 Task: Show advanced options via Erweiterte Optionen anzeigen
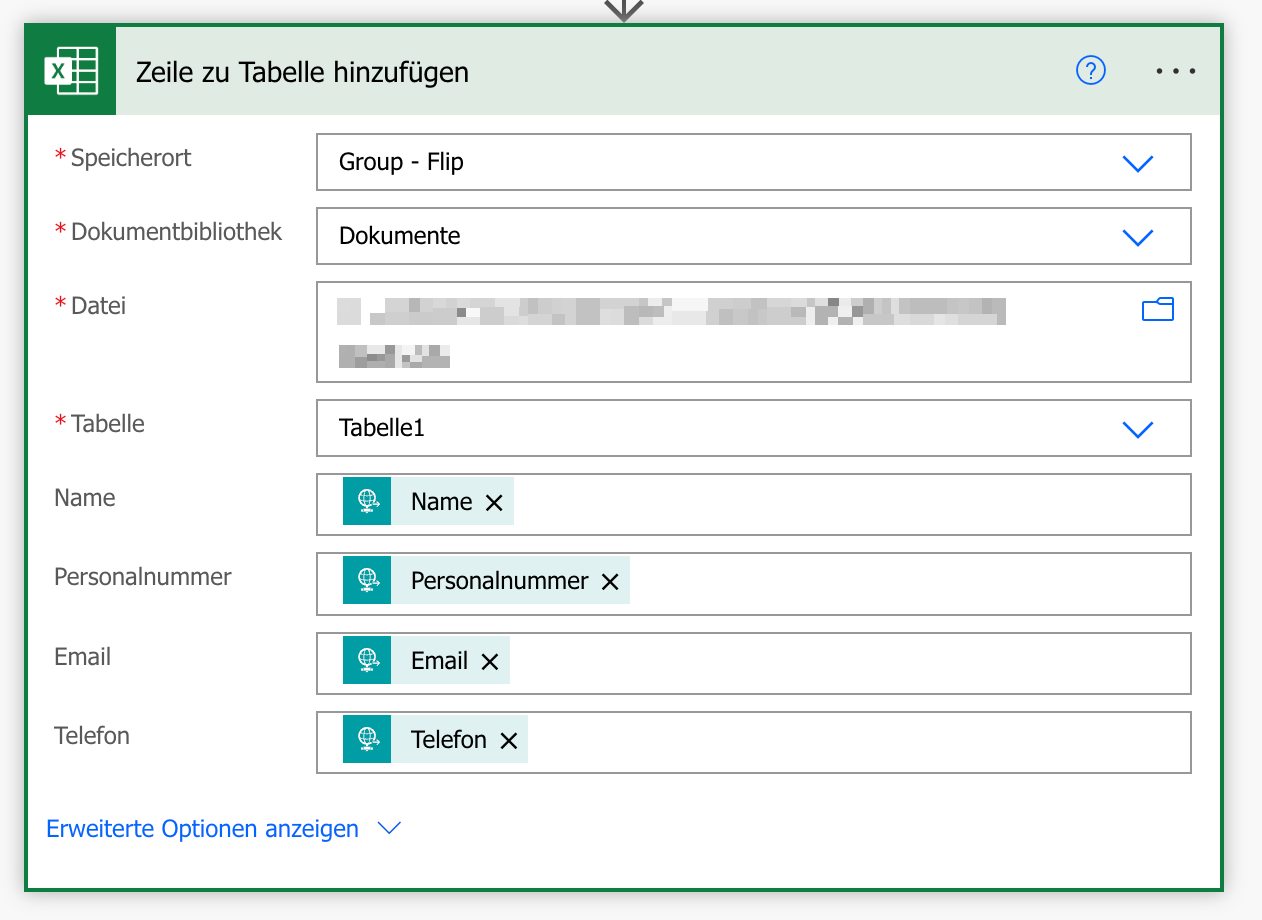(203, 829)
